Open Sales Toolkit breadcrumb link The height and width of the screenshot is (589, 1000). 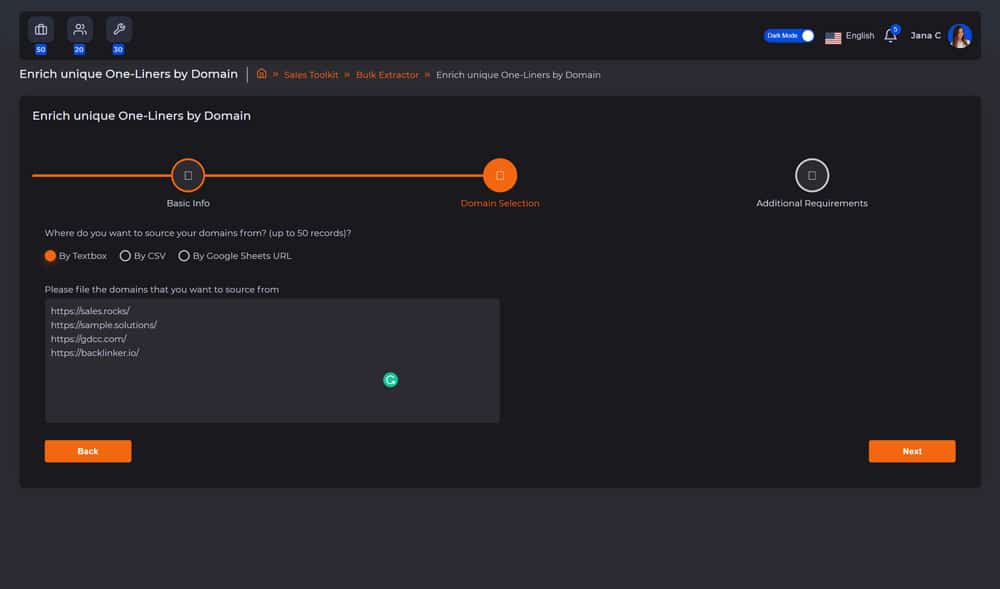point(309,75)
